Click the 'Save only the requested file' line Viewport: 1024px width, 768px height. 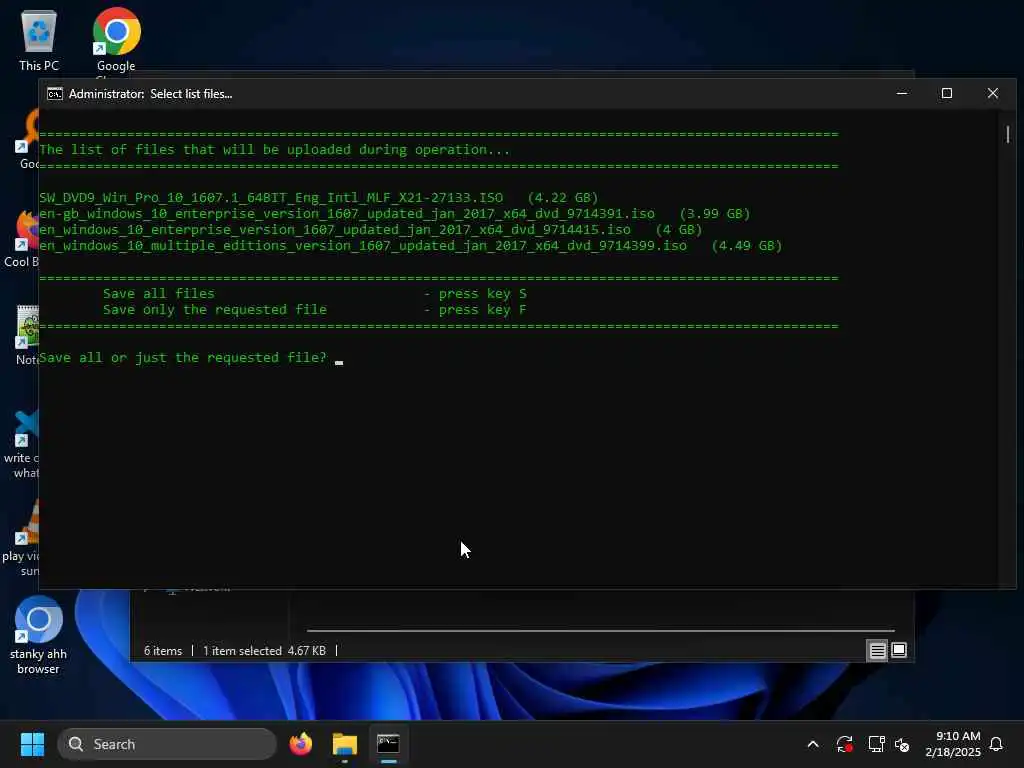(x=315, y=310)
